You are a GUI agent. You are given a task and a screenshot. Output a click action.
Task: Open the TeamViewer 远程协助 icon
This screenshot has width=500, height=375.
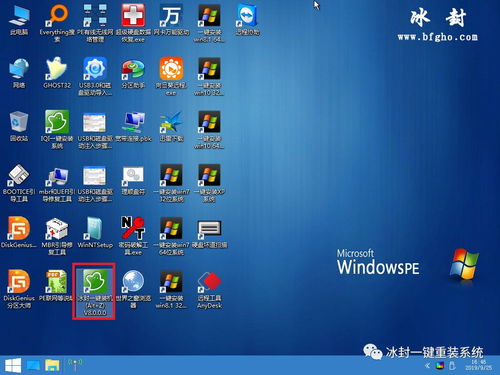point(247,20)
